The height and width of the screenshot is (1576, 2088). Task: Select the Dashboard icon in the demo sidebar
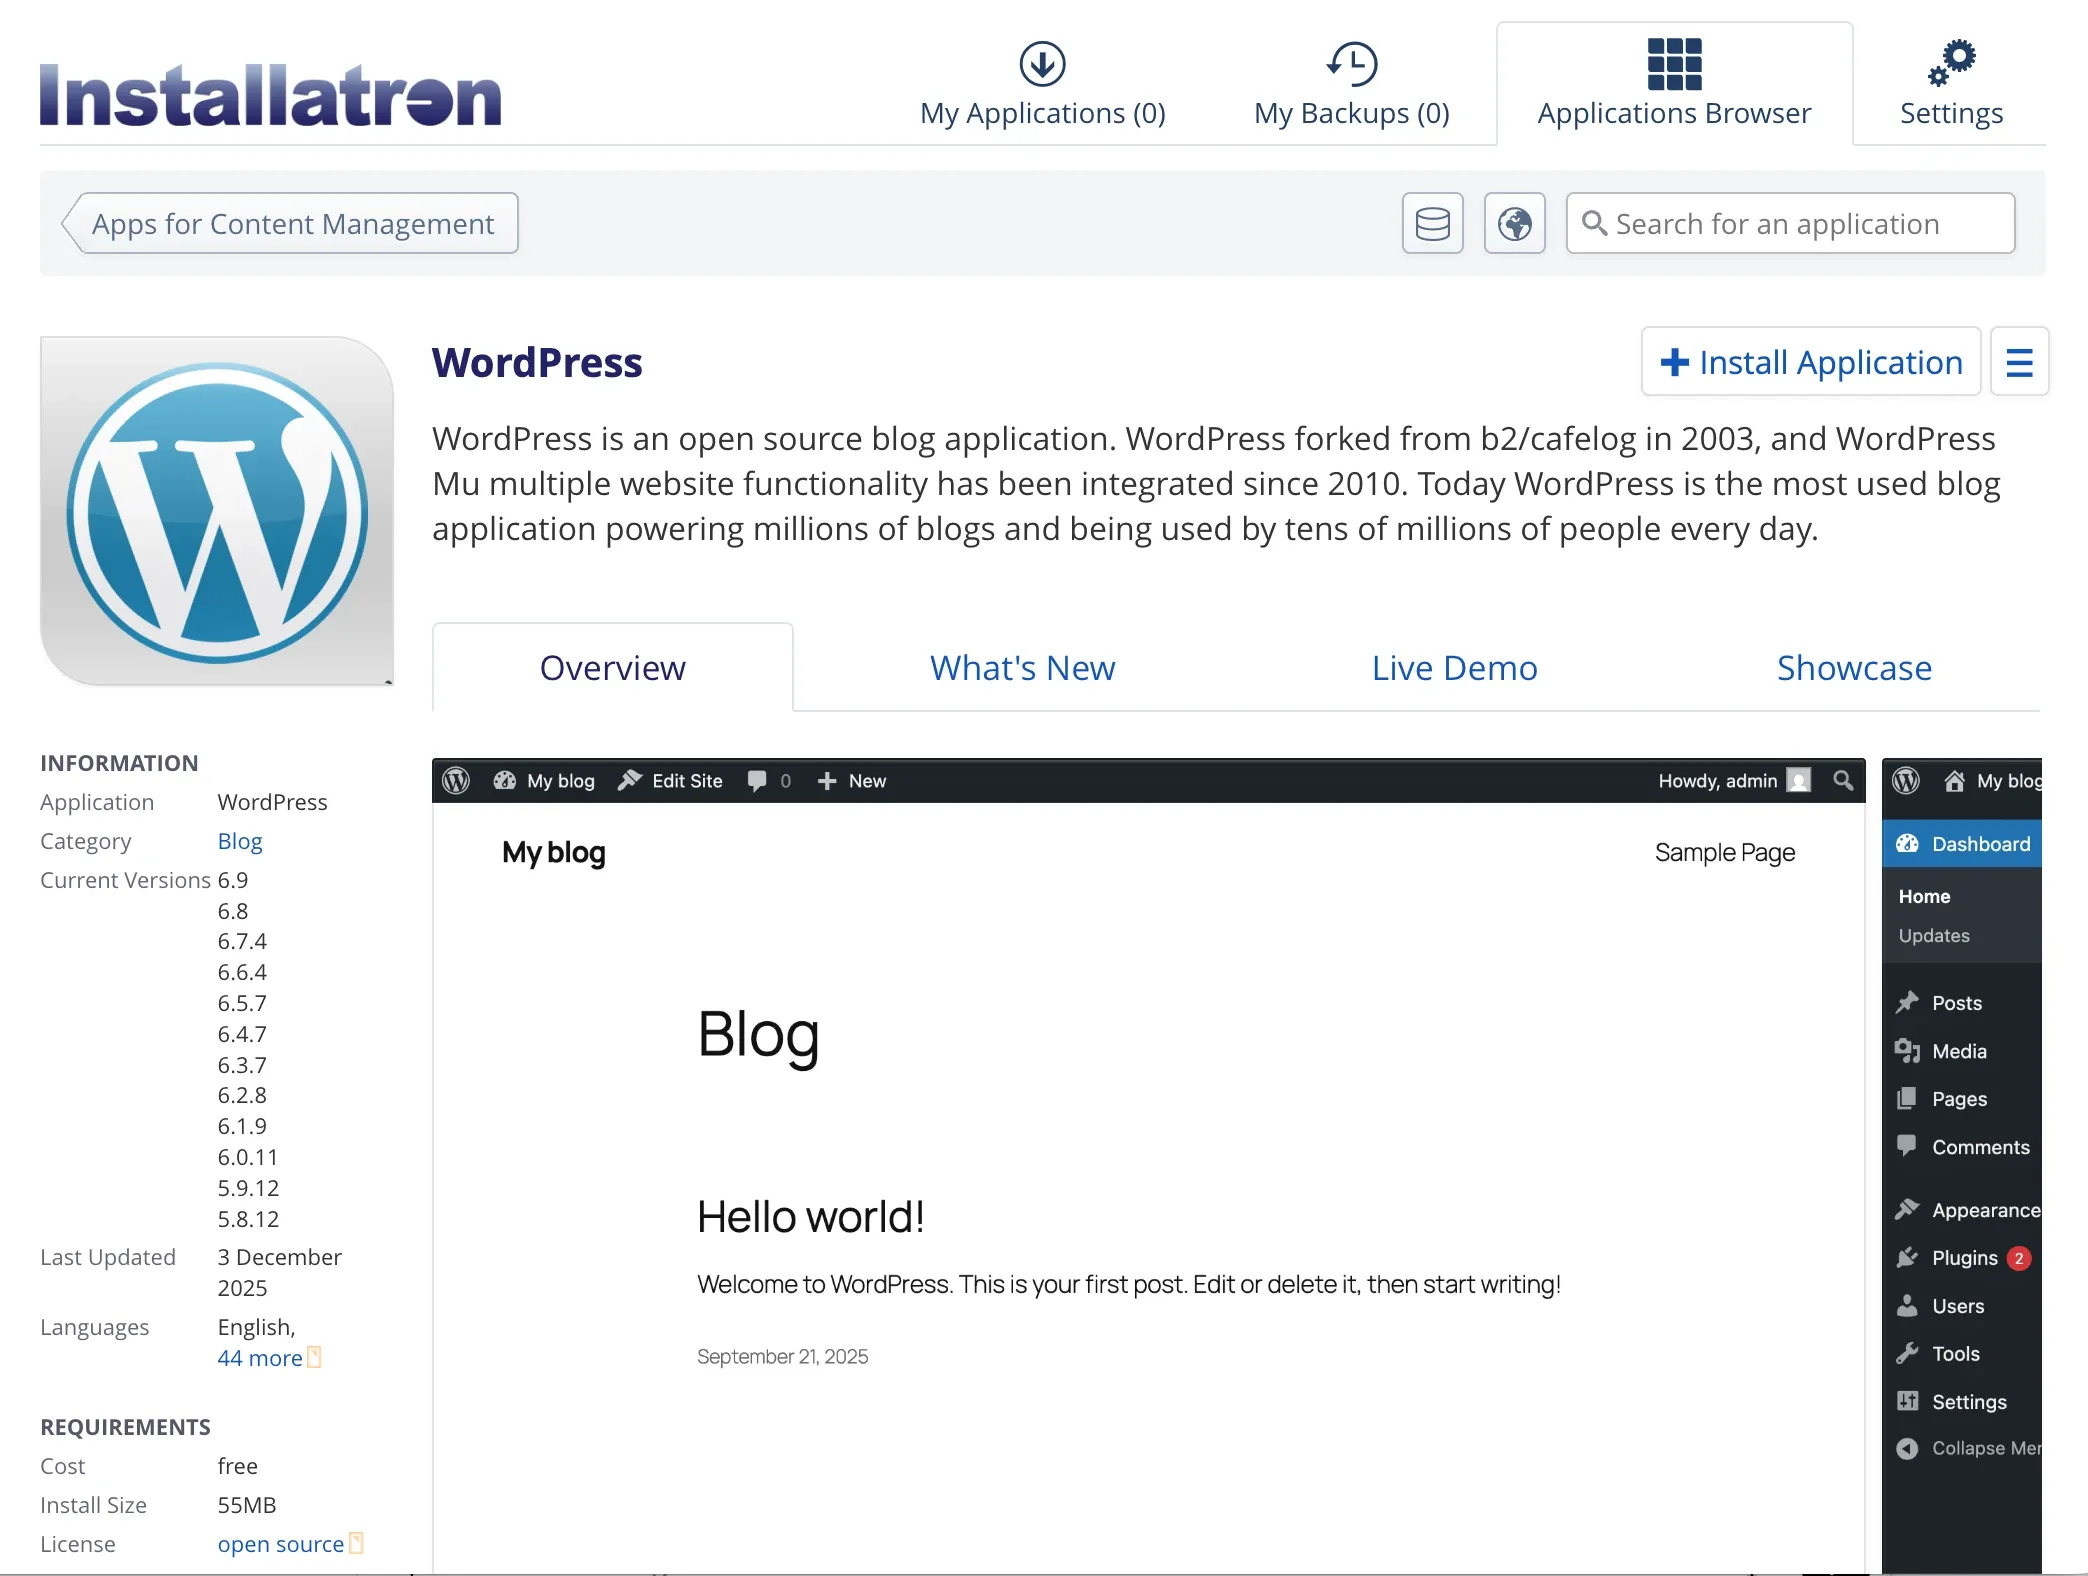(1910, 843)
